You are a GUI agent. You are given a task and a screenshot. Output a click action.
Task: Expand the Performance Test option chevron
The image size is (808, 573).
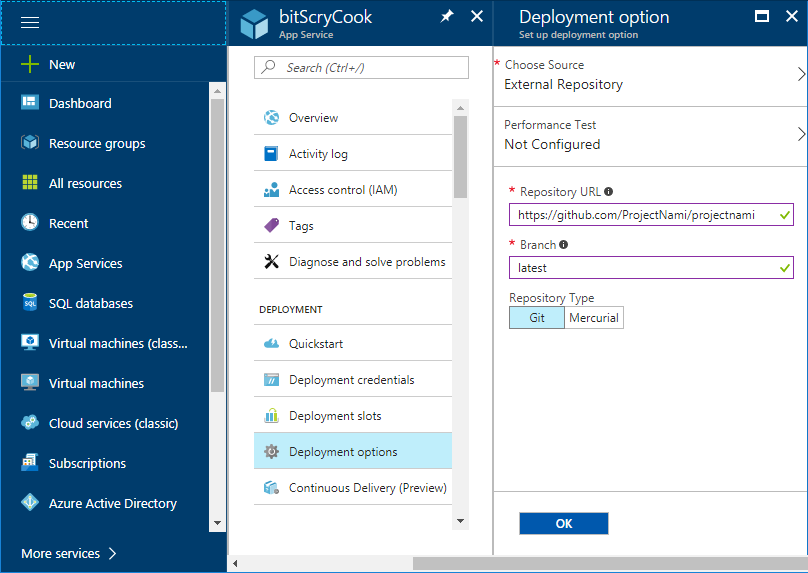point(801,134)
